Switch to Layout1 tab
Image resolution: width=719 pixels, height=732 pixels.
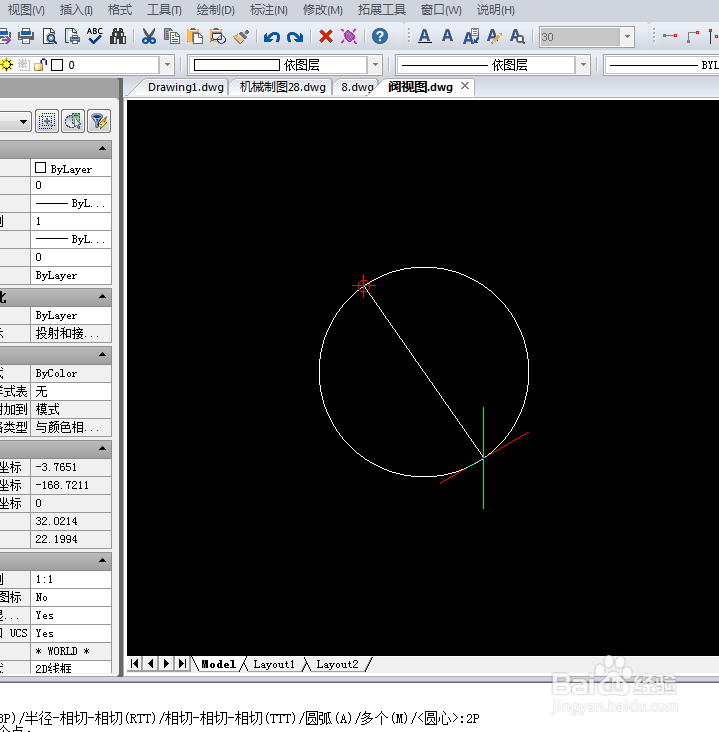pos(274,664)
